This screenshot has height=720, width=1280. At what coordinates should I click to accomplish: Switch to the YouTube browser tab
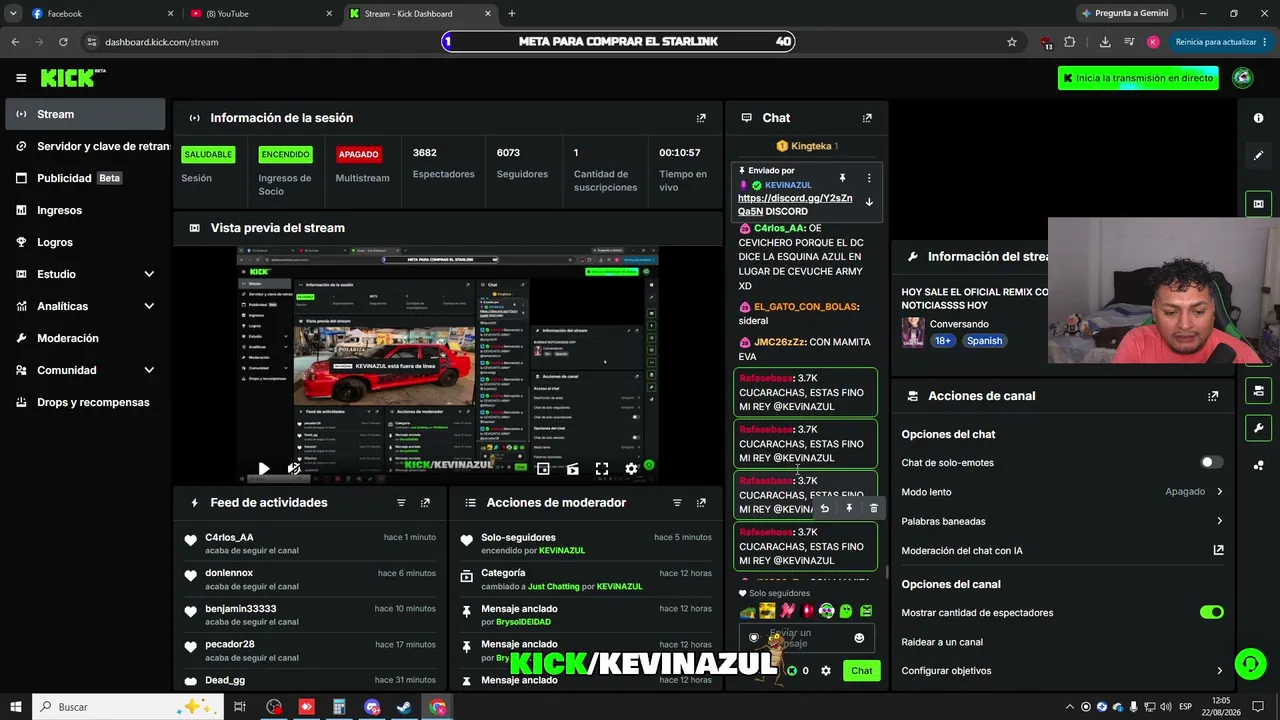260,14
